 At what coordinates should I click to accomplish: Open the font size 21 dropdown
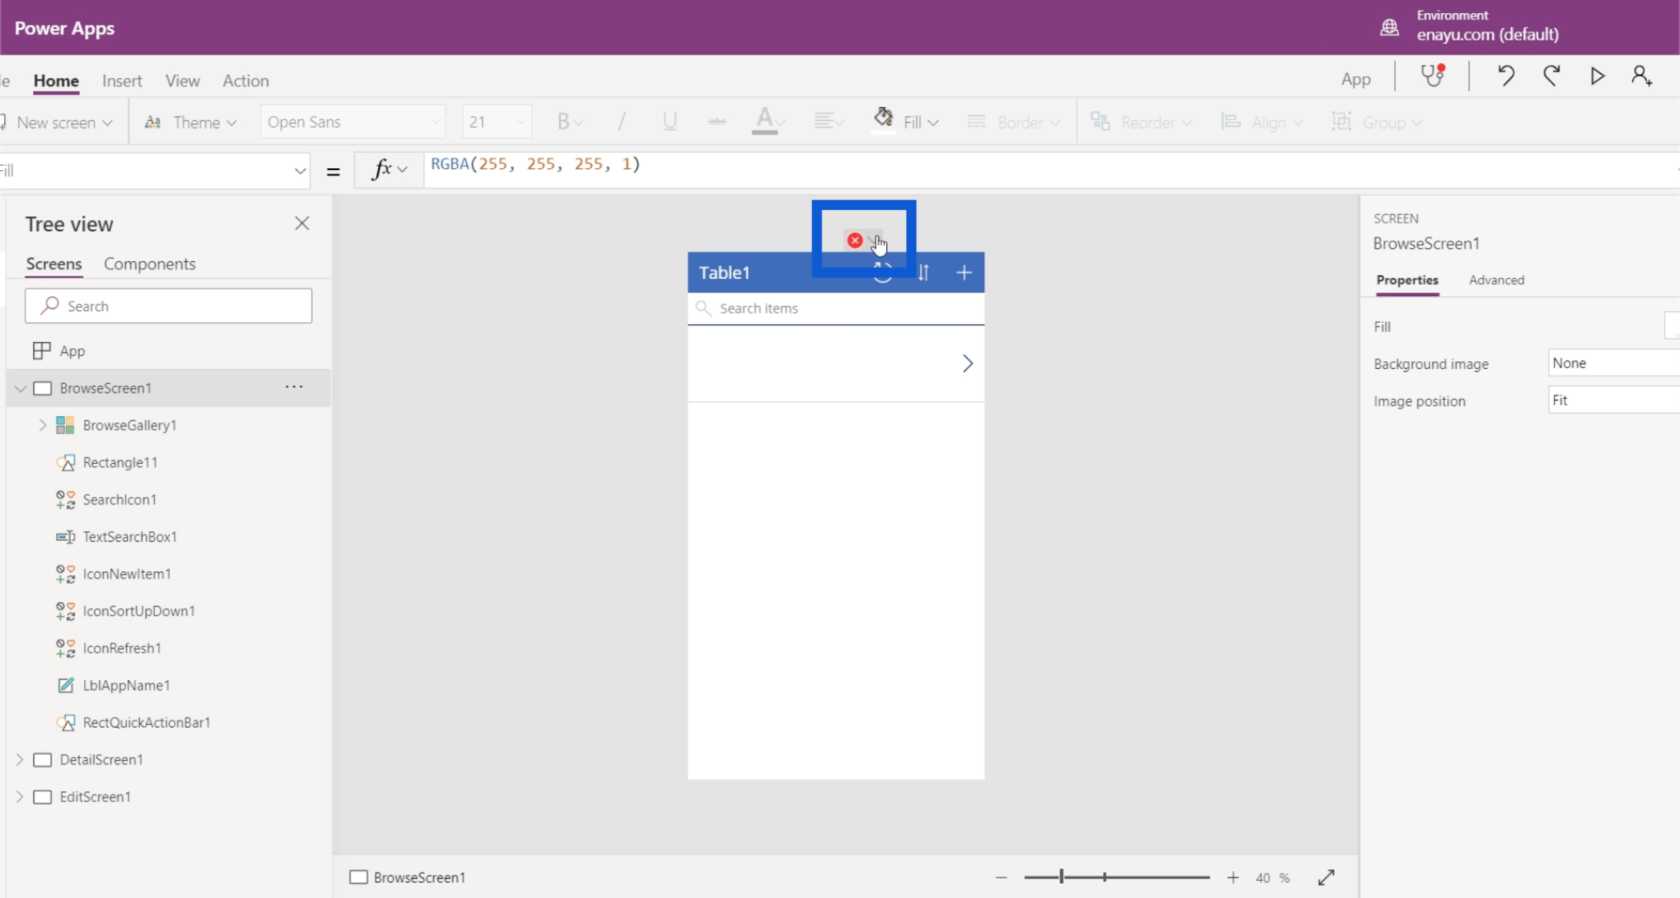[497, 122]
